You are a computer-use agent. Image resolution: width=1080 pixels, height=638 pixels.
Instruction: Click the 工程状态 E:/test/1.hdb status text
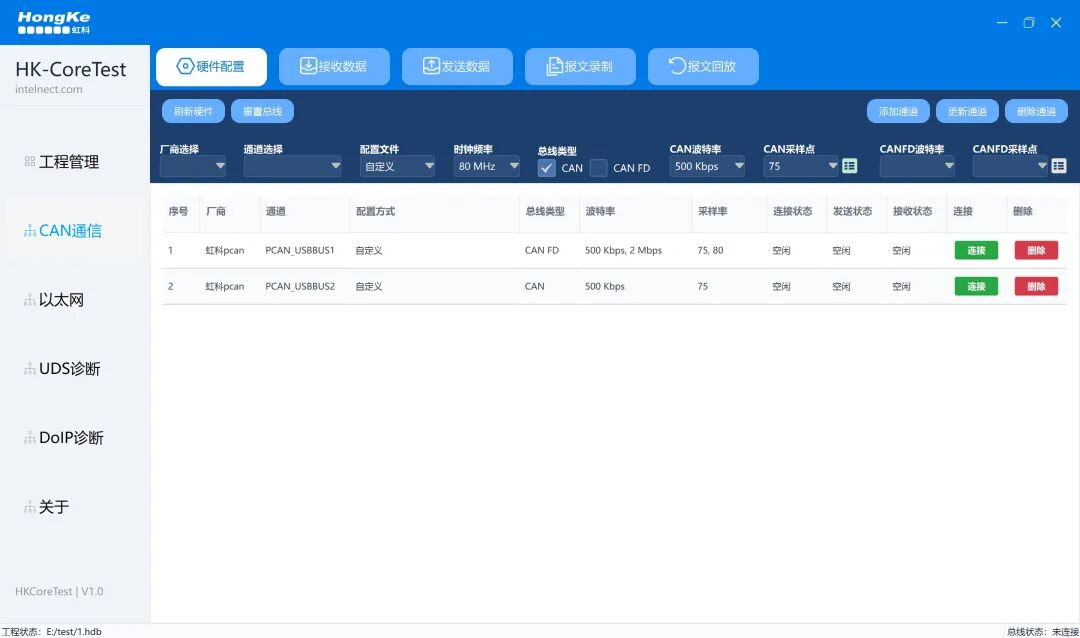pos(52,632)
